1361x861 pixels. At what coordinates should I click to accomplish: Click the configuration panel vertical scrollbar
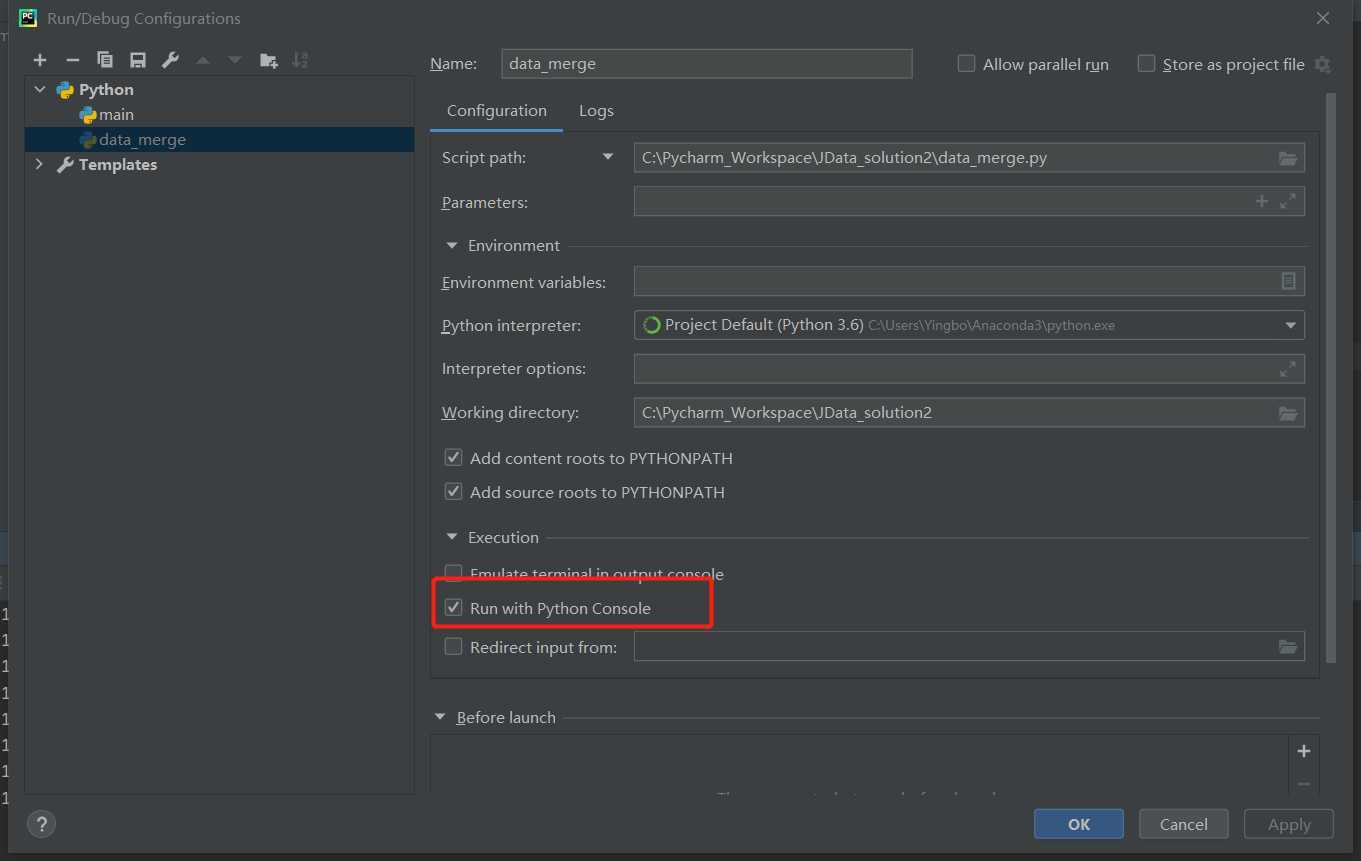[1330, 378]
